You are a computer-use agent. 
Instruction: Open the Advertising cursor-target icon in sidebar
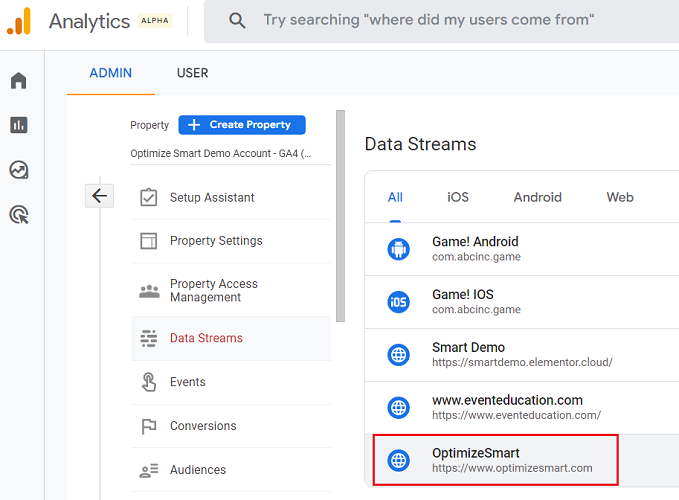tap(19, 215)
